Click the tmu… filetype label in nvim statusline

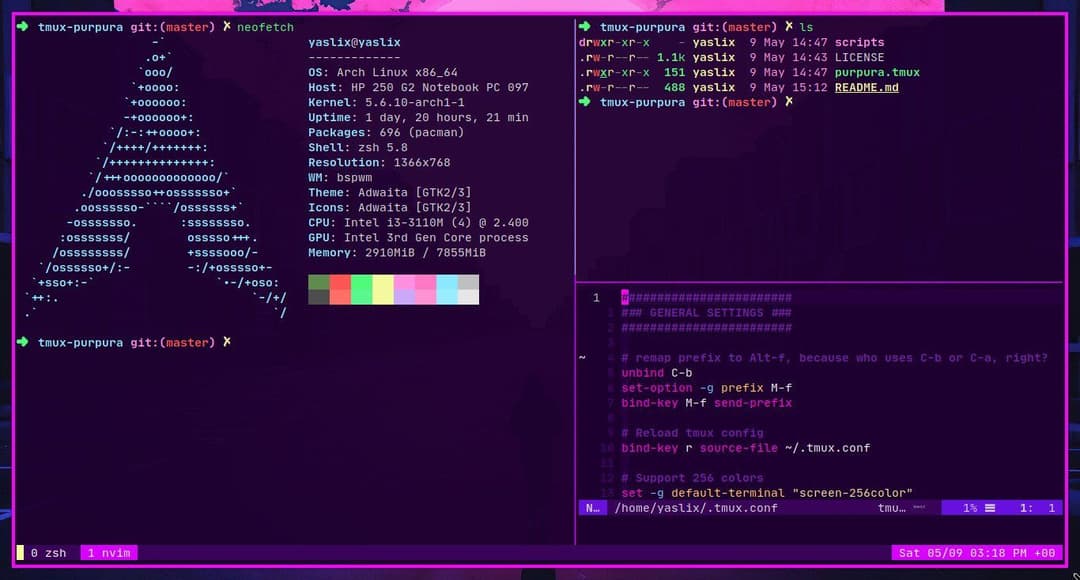[891, 508]
